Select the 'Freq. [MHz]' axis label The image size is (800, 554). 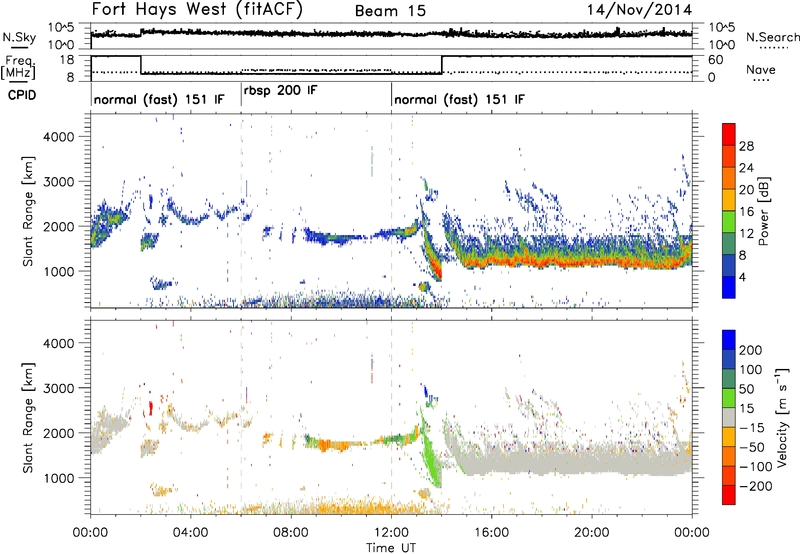19,67
